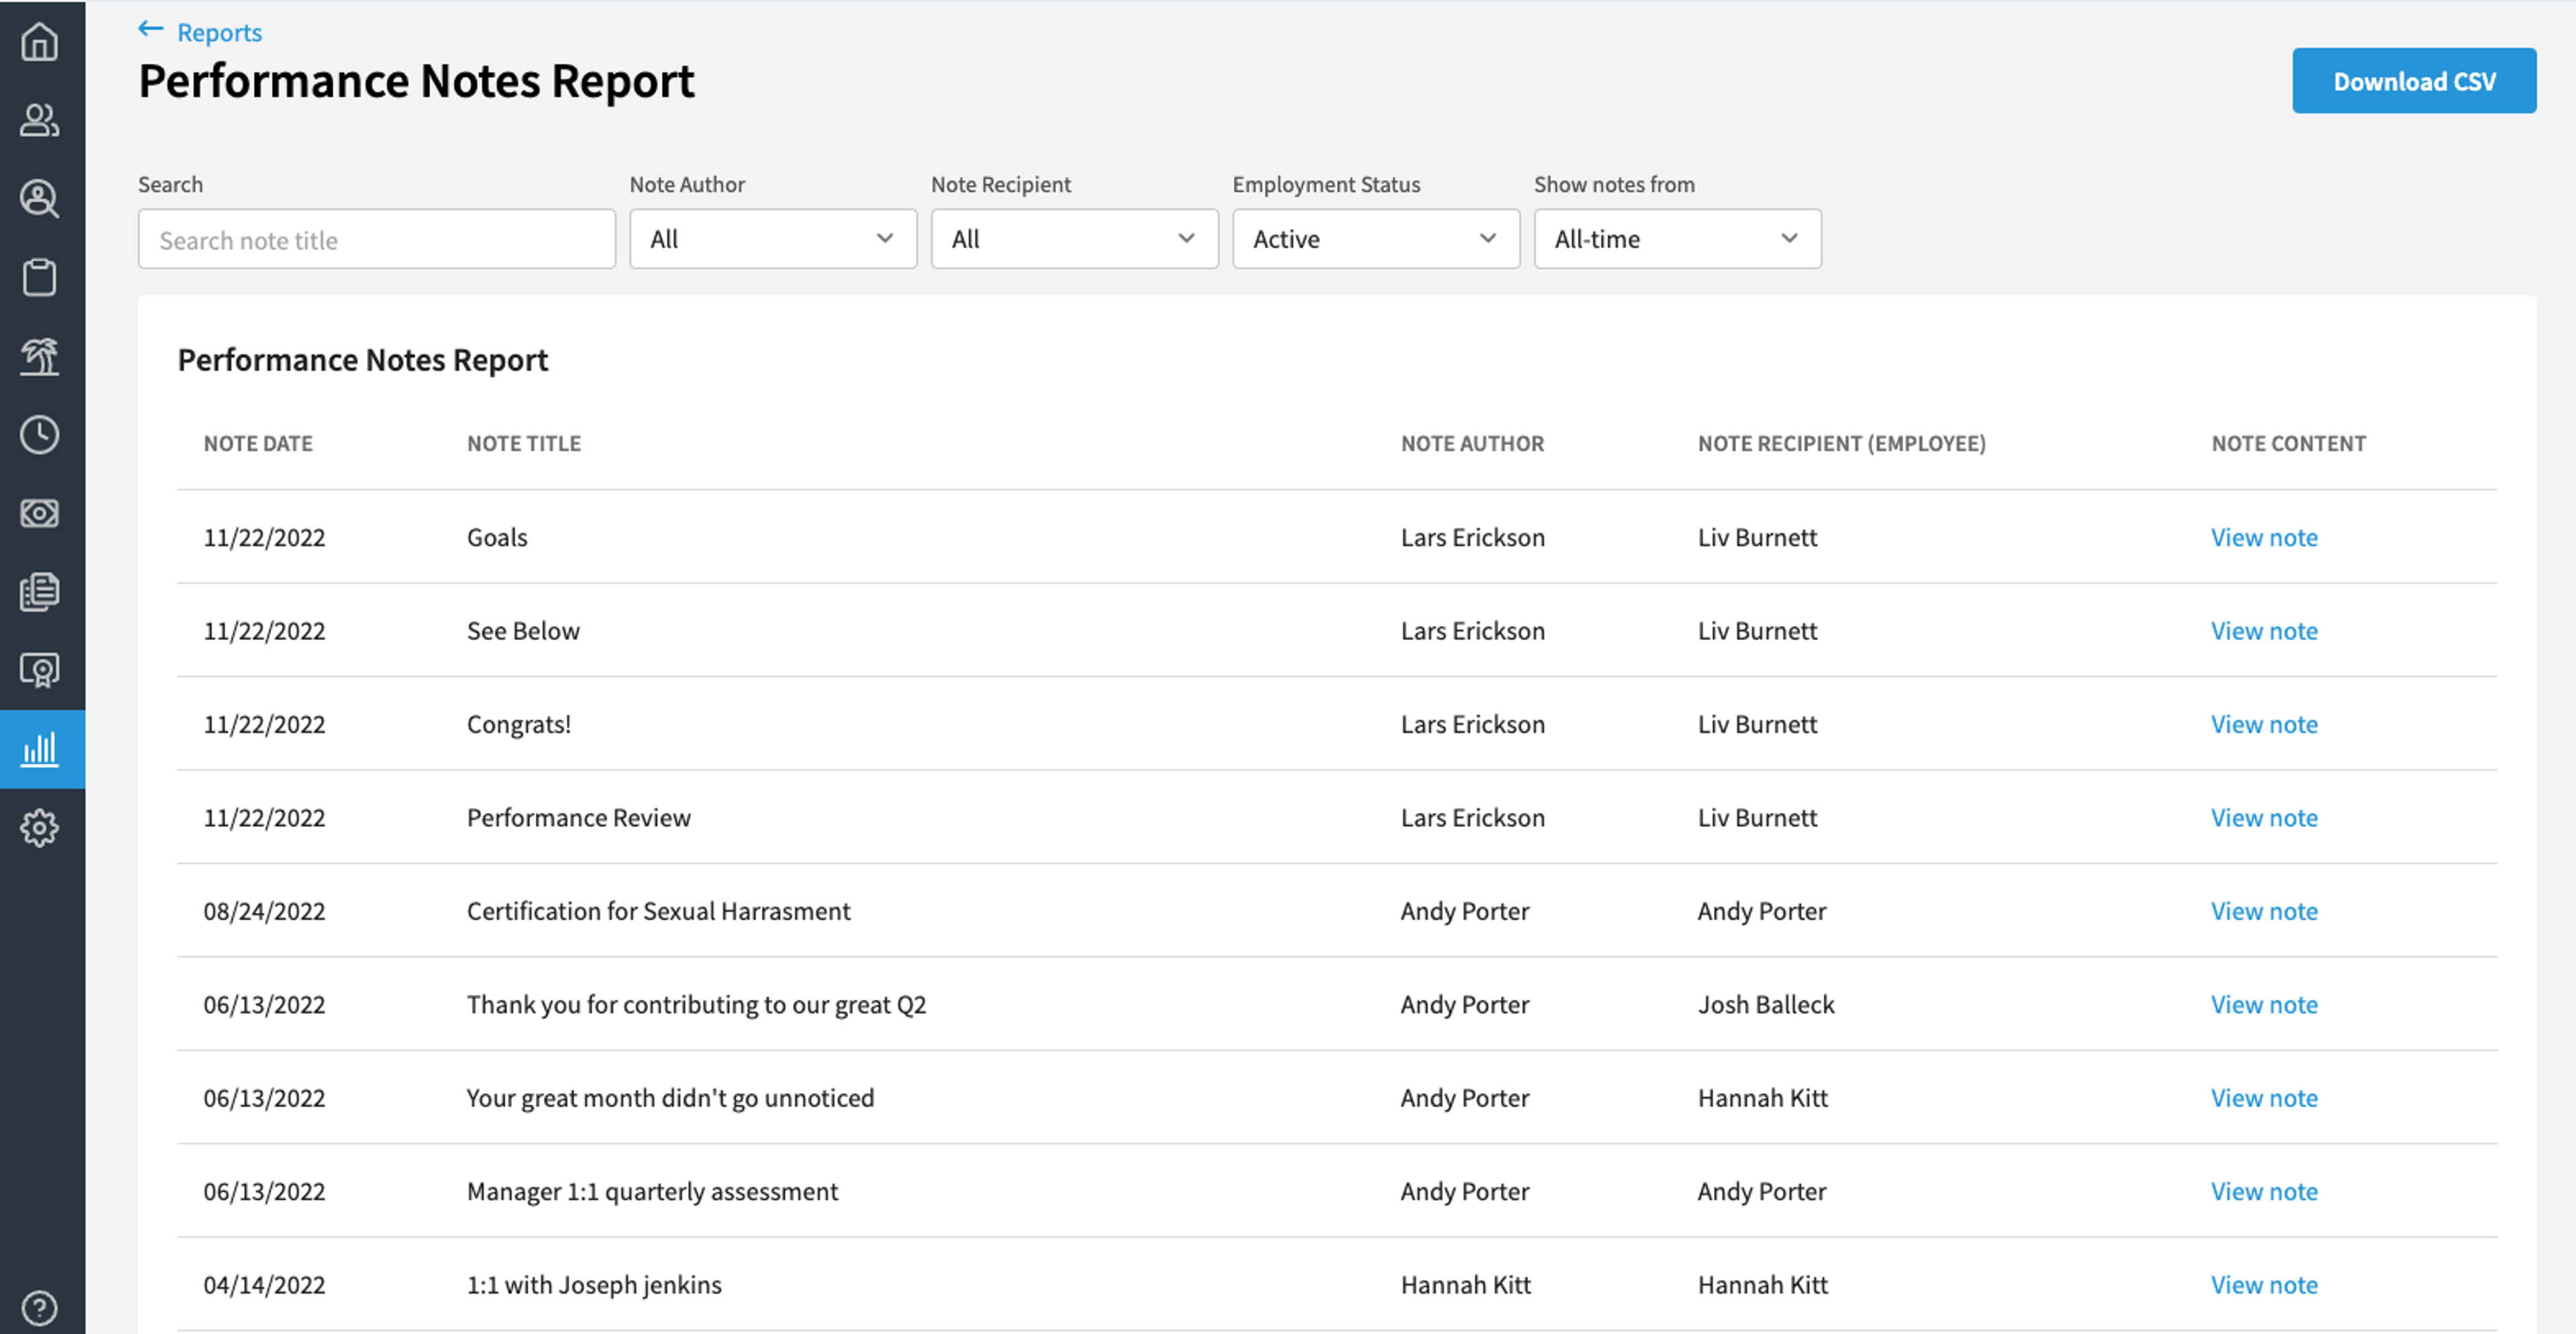Screen dimensions: 2576x1334
Task: Open the Note Recipient dropdown
Action: (1074, 239)
